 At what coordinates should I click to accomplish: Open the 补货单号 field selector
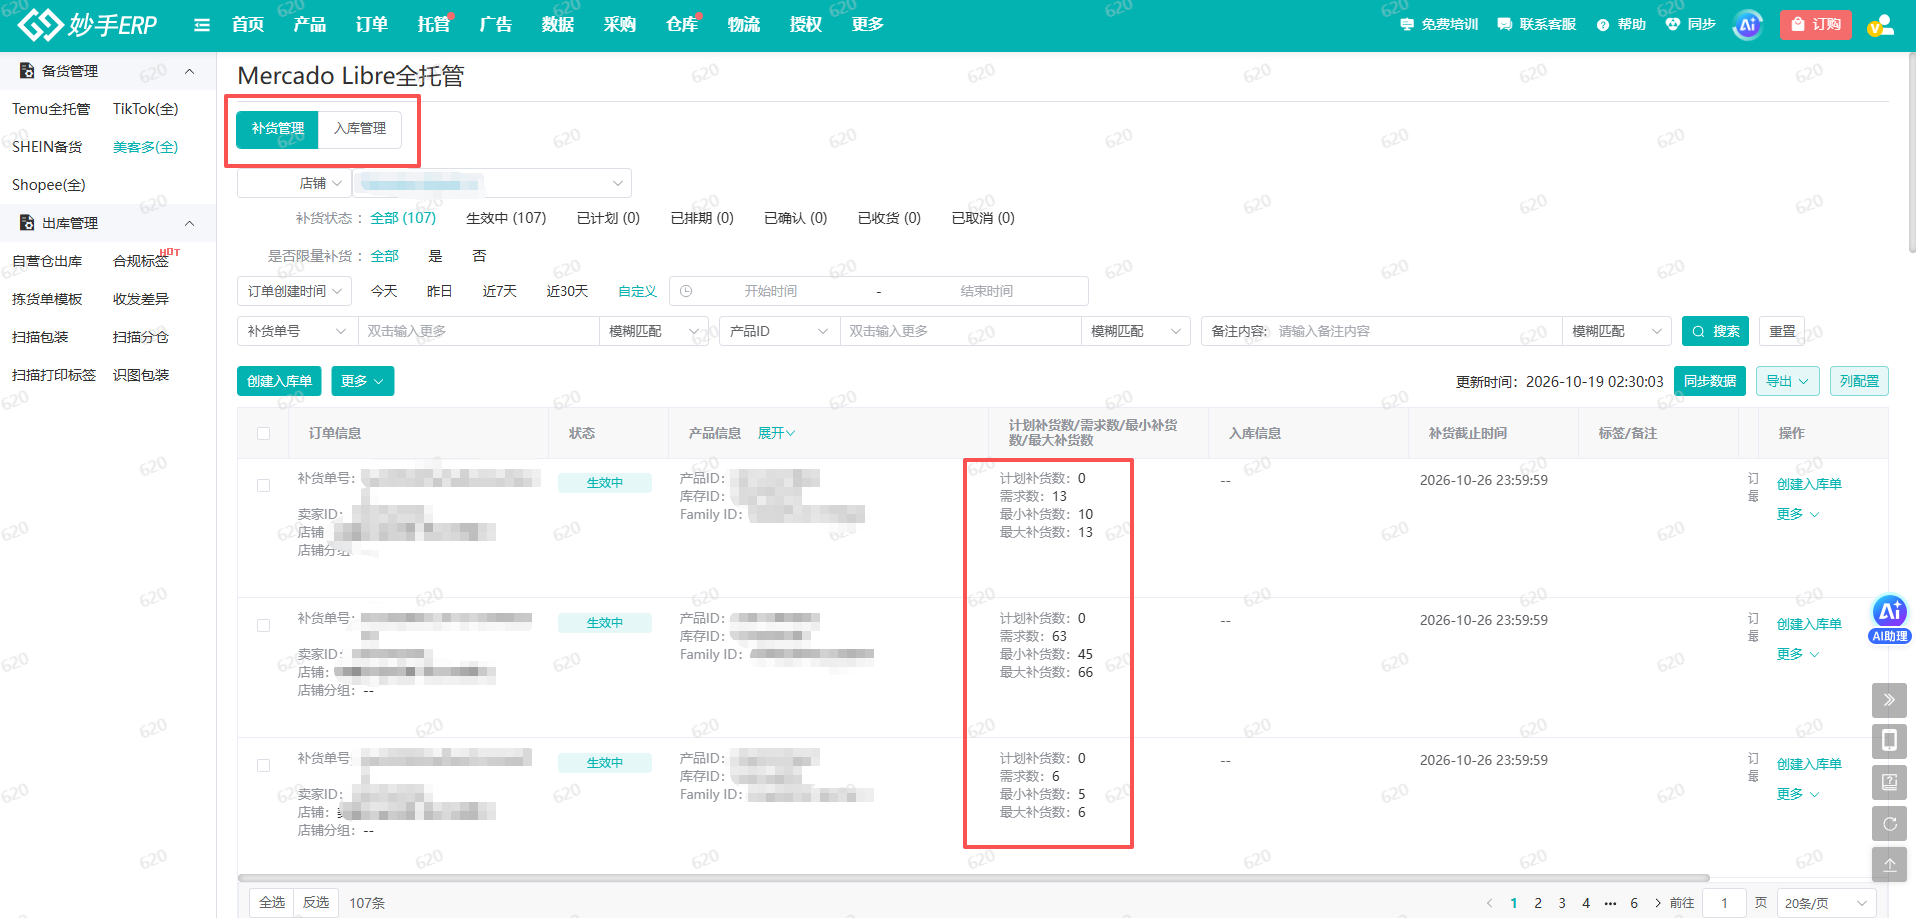(297, 331)
